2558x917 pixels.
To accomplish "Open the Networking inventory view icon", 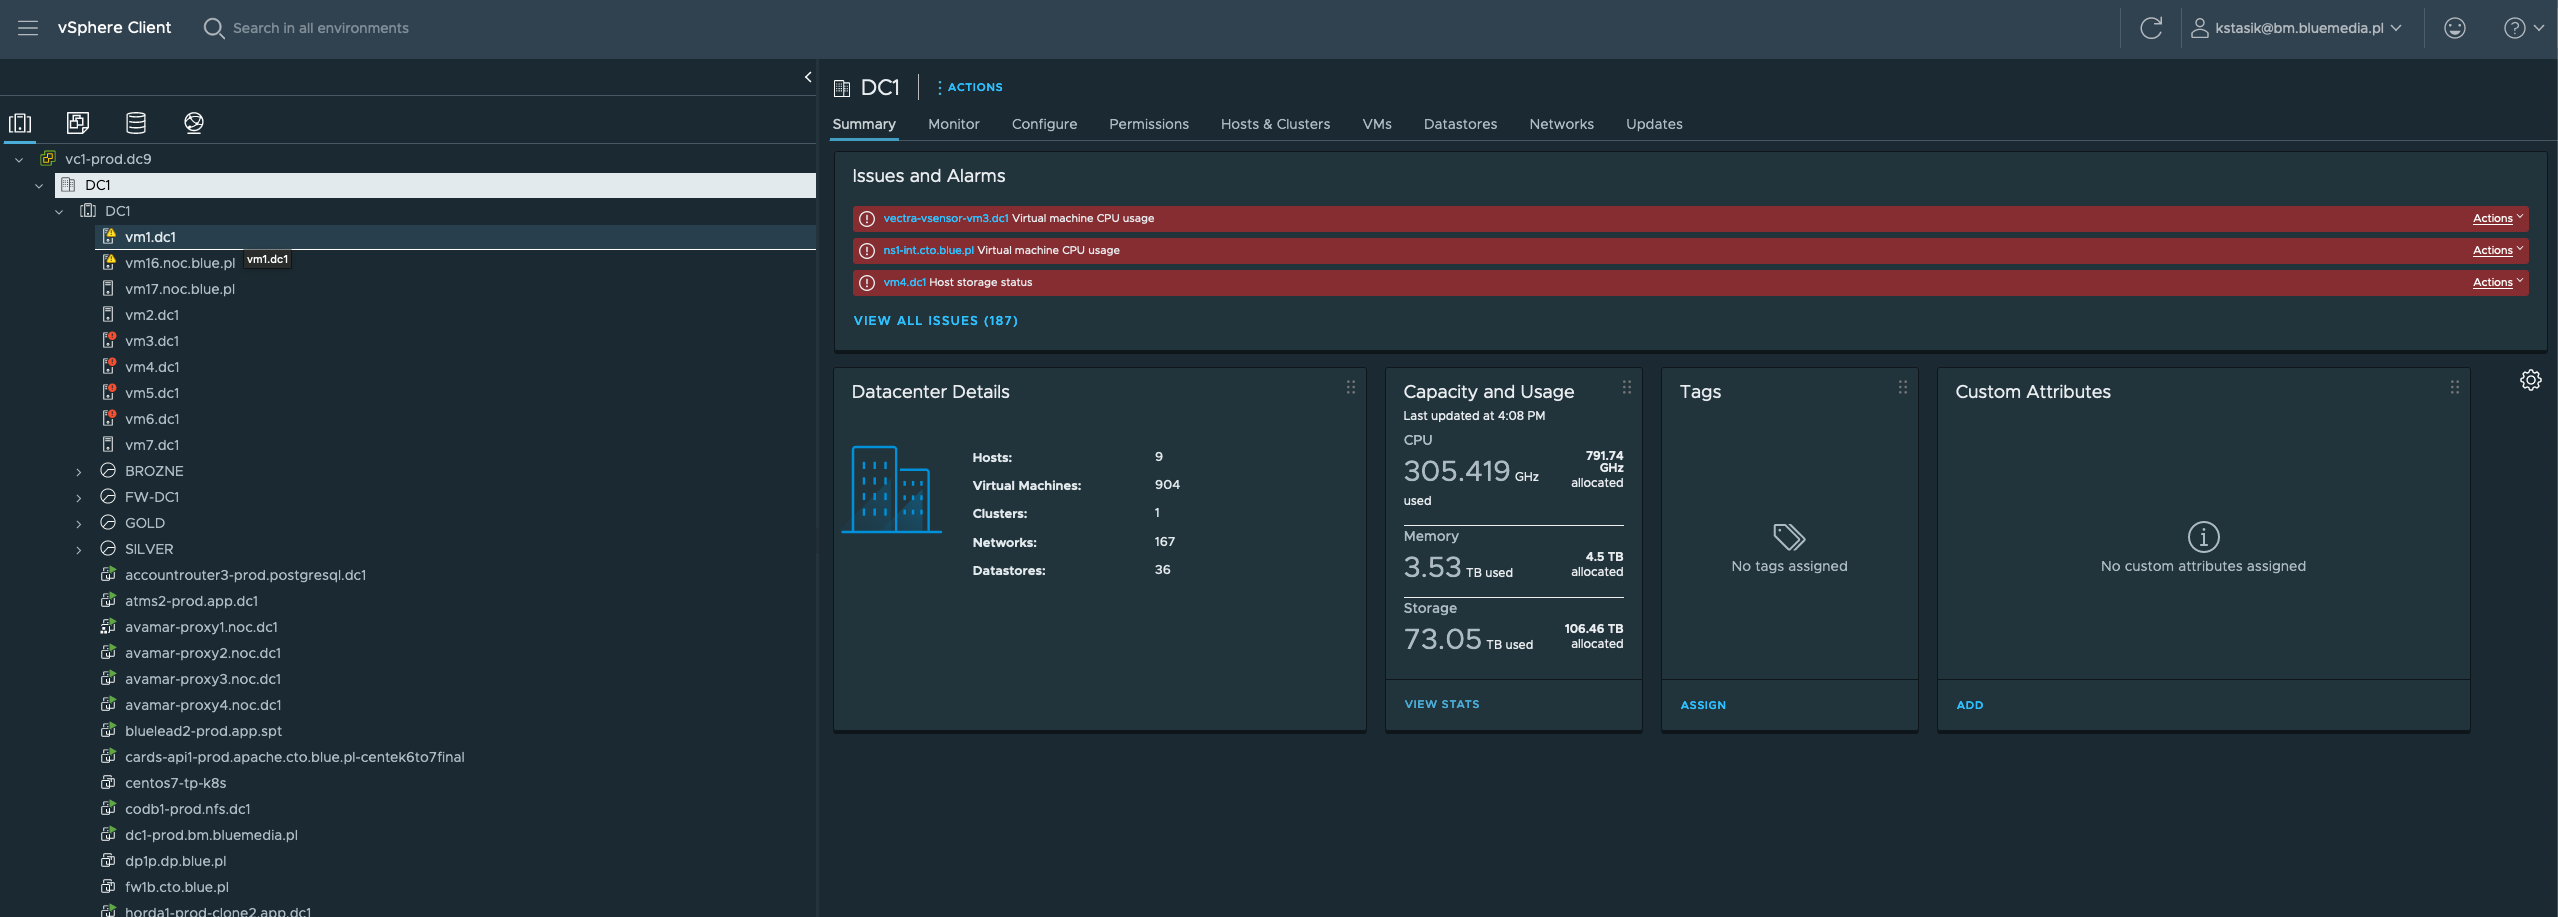I will (x=194, y=123).
